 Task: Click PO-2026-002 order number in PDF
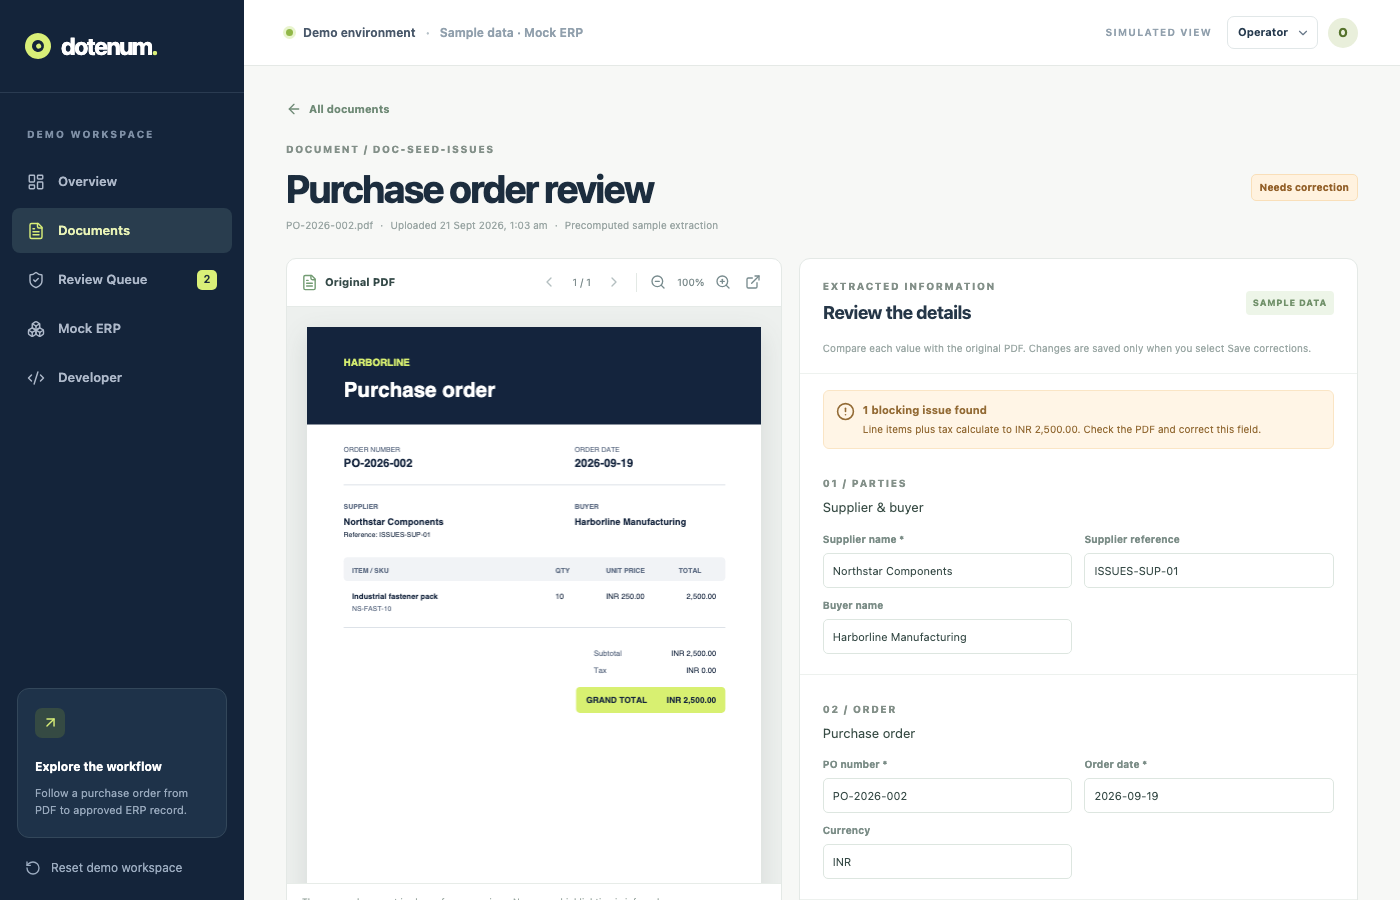pyautogui.click(x=378, y=464)
